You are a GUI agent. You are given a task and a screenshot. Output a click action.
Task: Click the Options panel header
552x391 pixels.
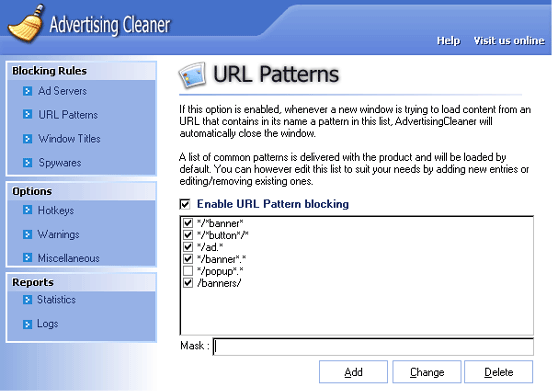point(81,191)
